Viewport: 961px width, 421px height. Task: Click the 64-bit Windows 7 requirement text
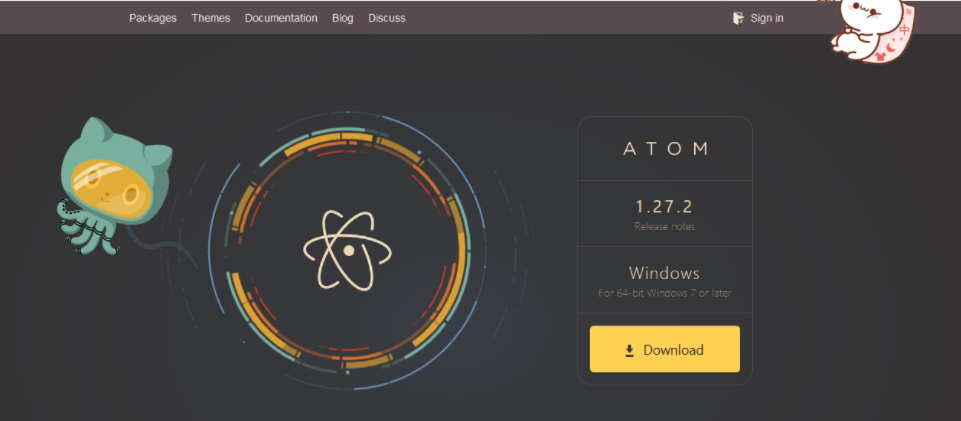pos(664,294)
